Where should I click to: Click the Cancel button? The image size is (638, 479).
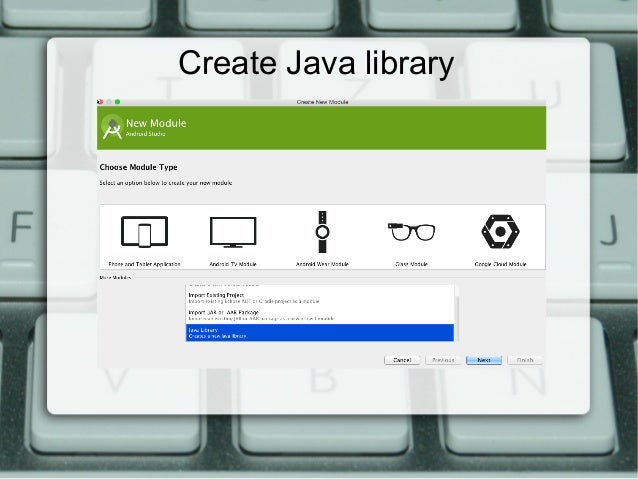[x=402, y=360]
